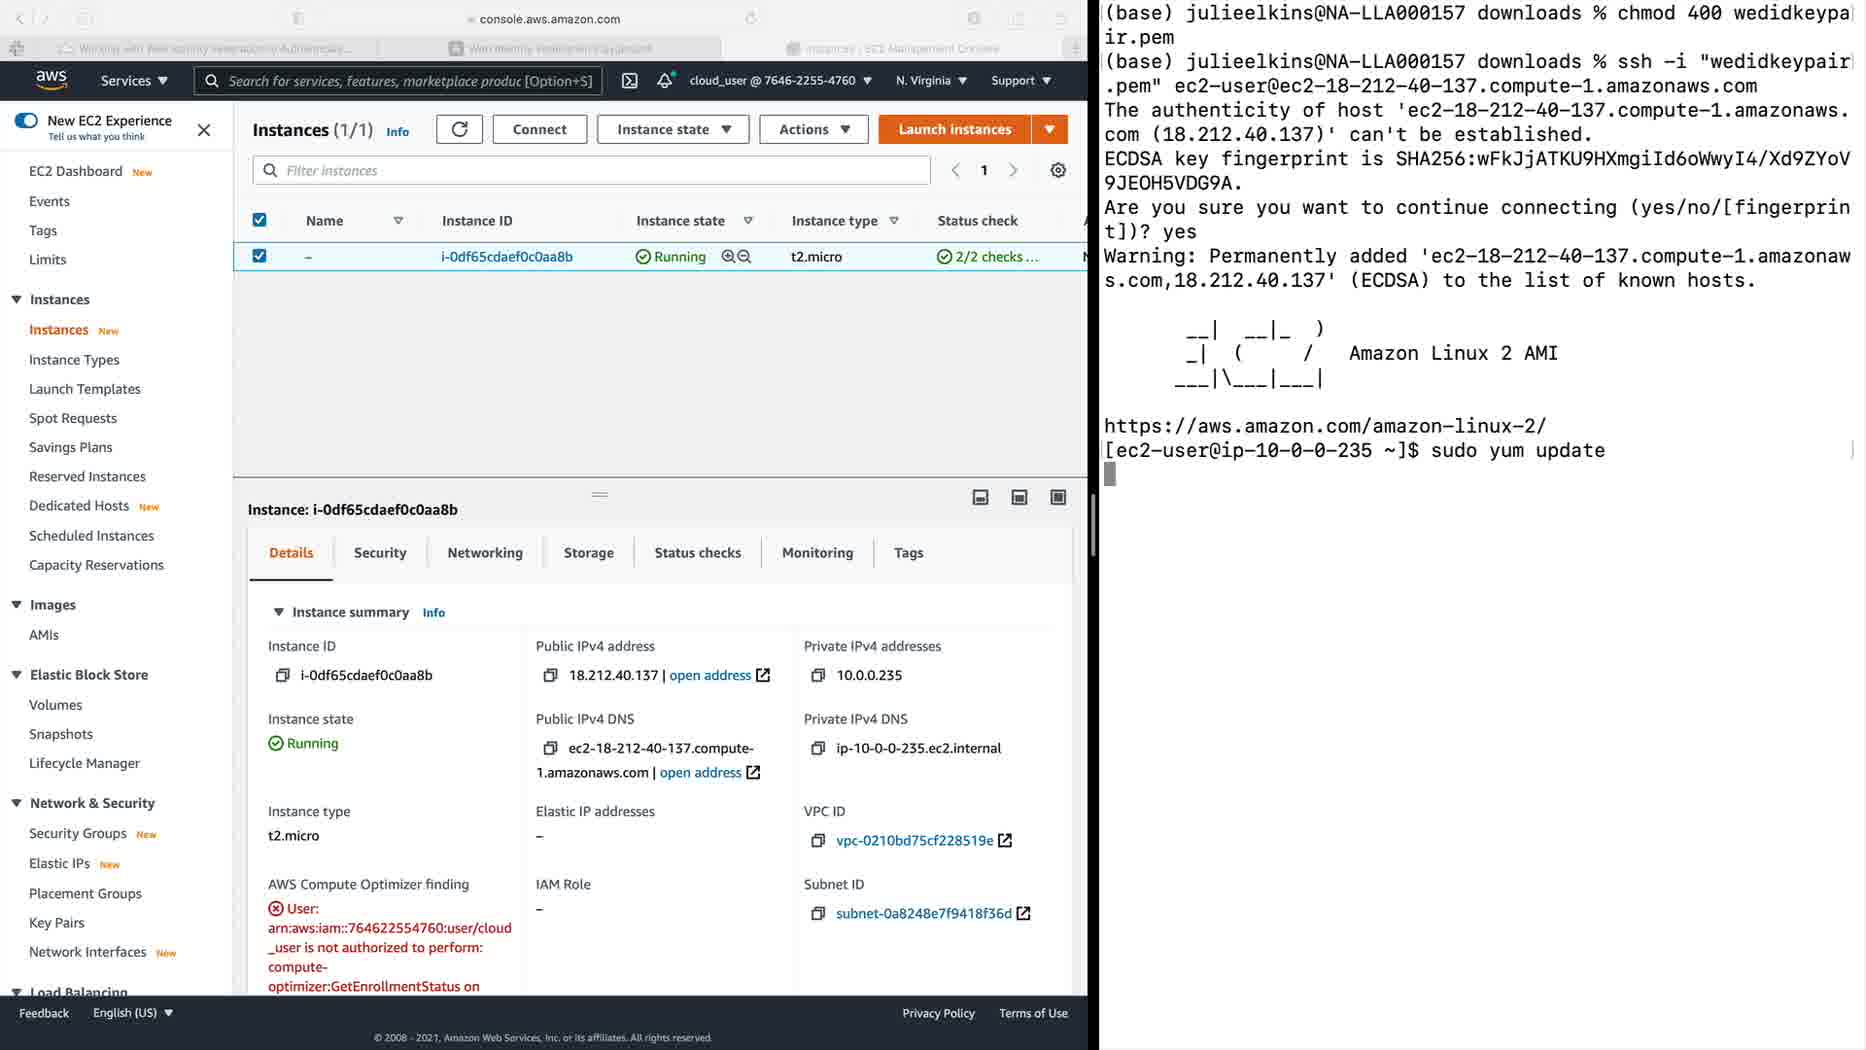Click Feedback in footer

[44, 1013]
